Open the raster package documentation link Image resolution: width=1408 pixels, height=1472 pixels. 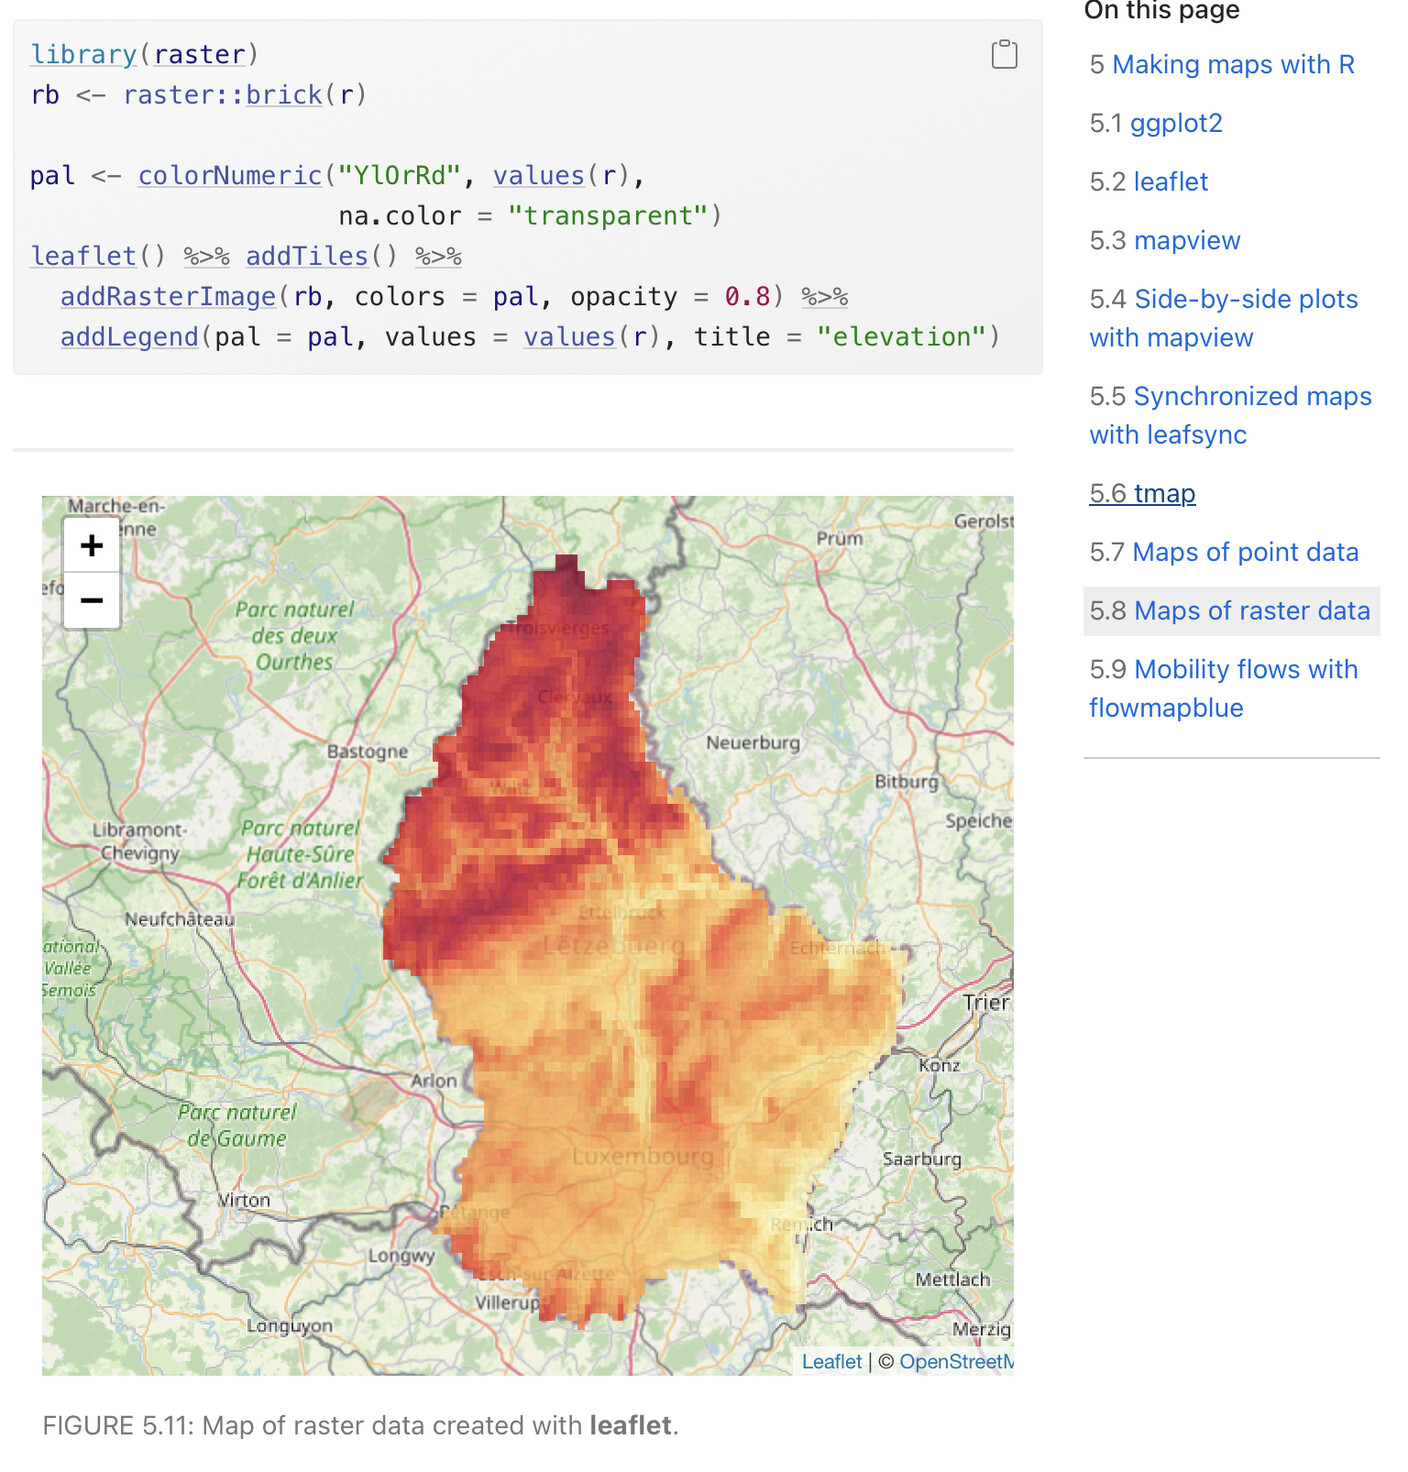[x=200, y=54]
